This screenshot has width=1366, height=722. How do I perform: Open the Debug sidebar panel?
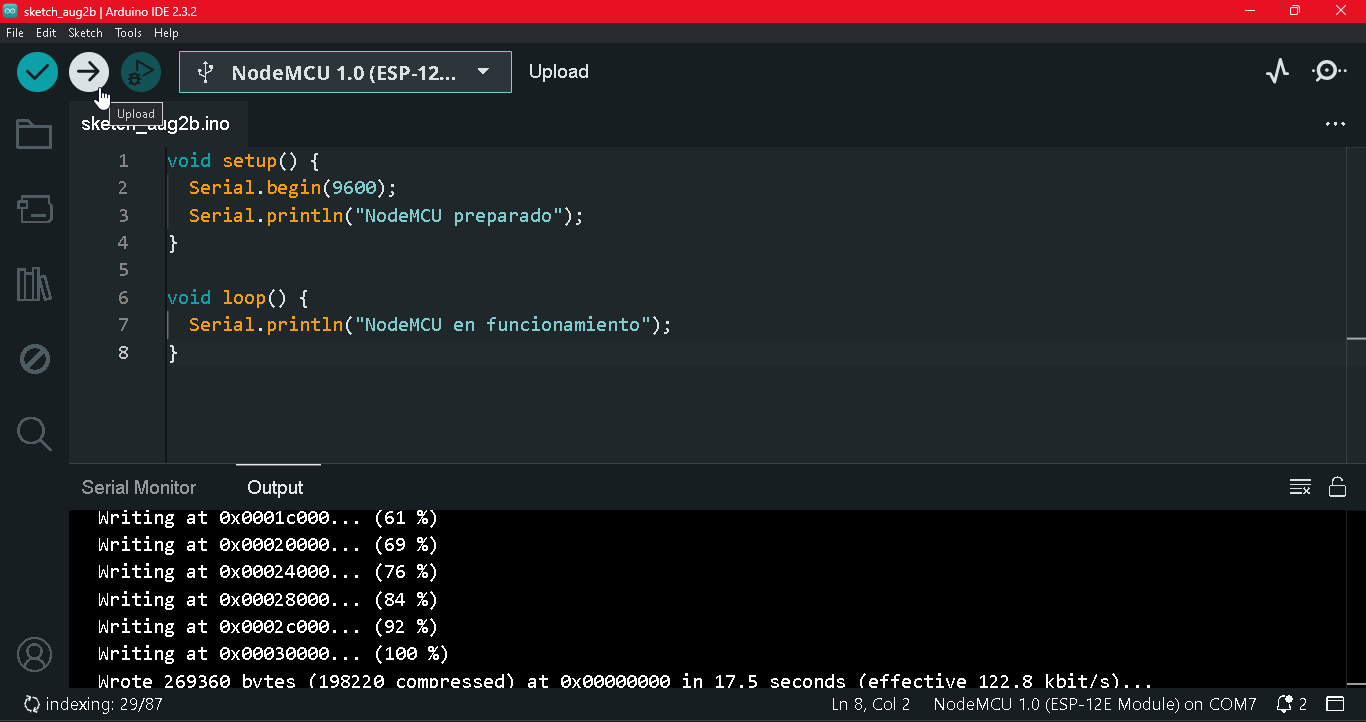(x=34, y=358)
